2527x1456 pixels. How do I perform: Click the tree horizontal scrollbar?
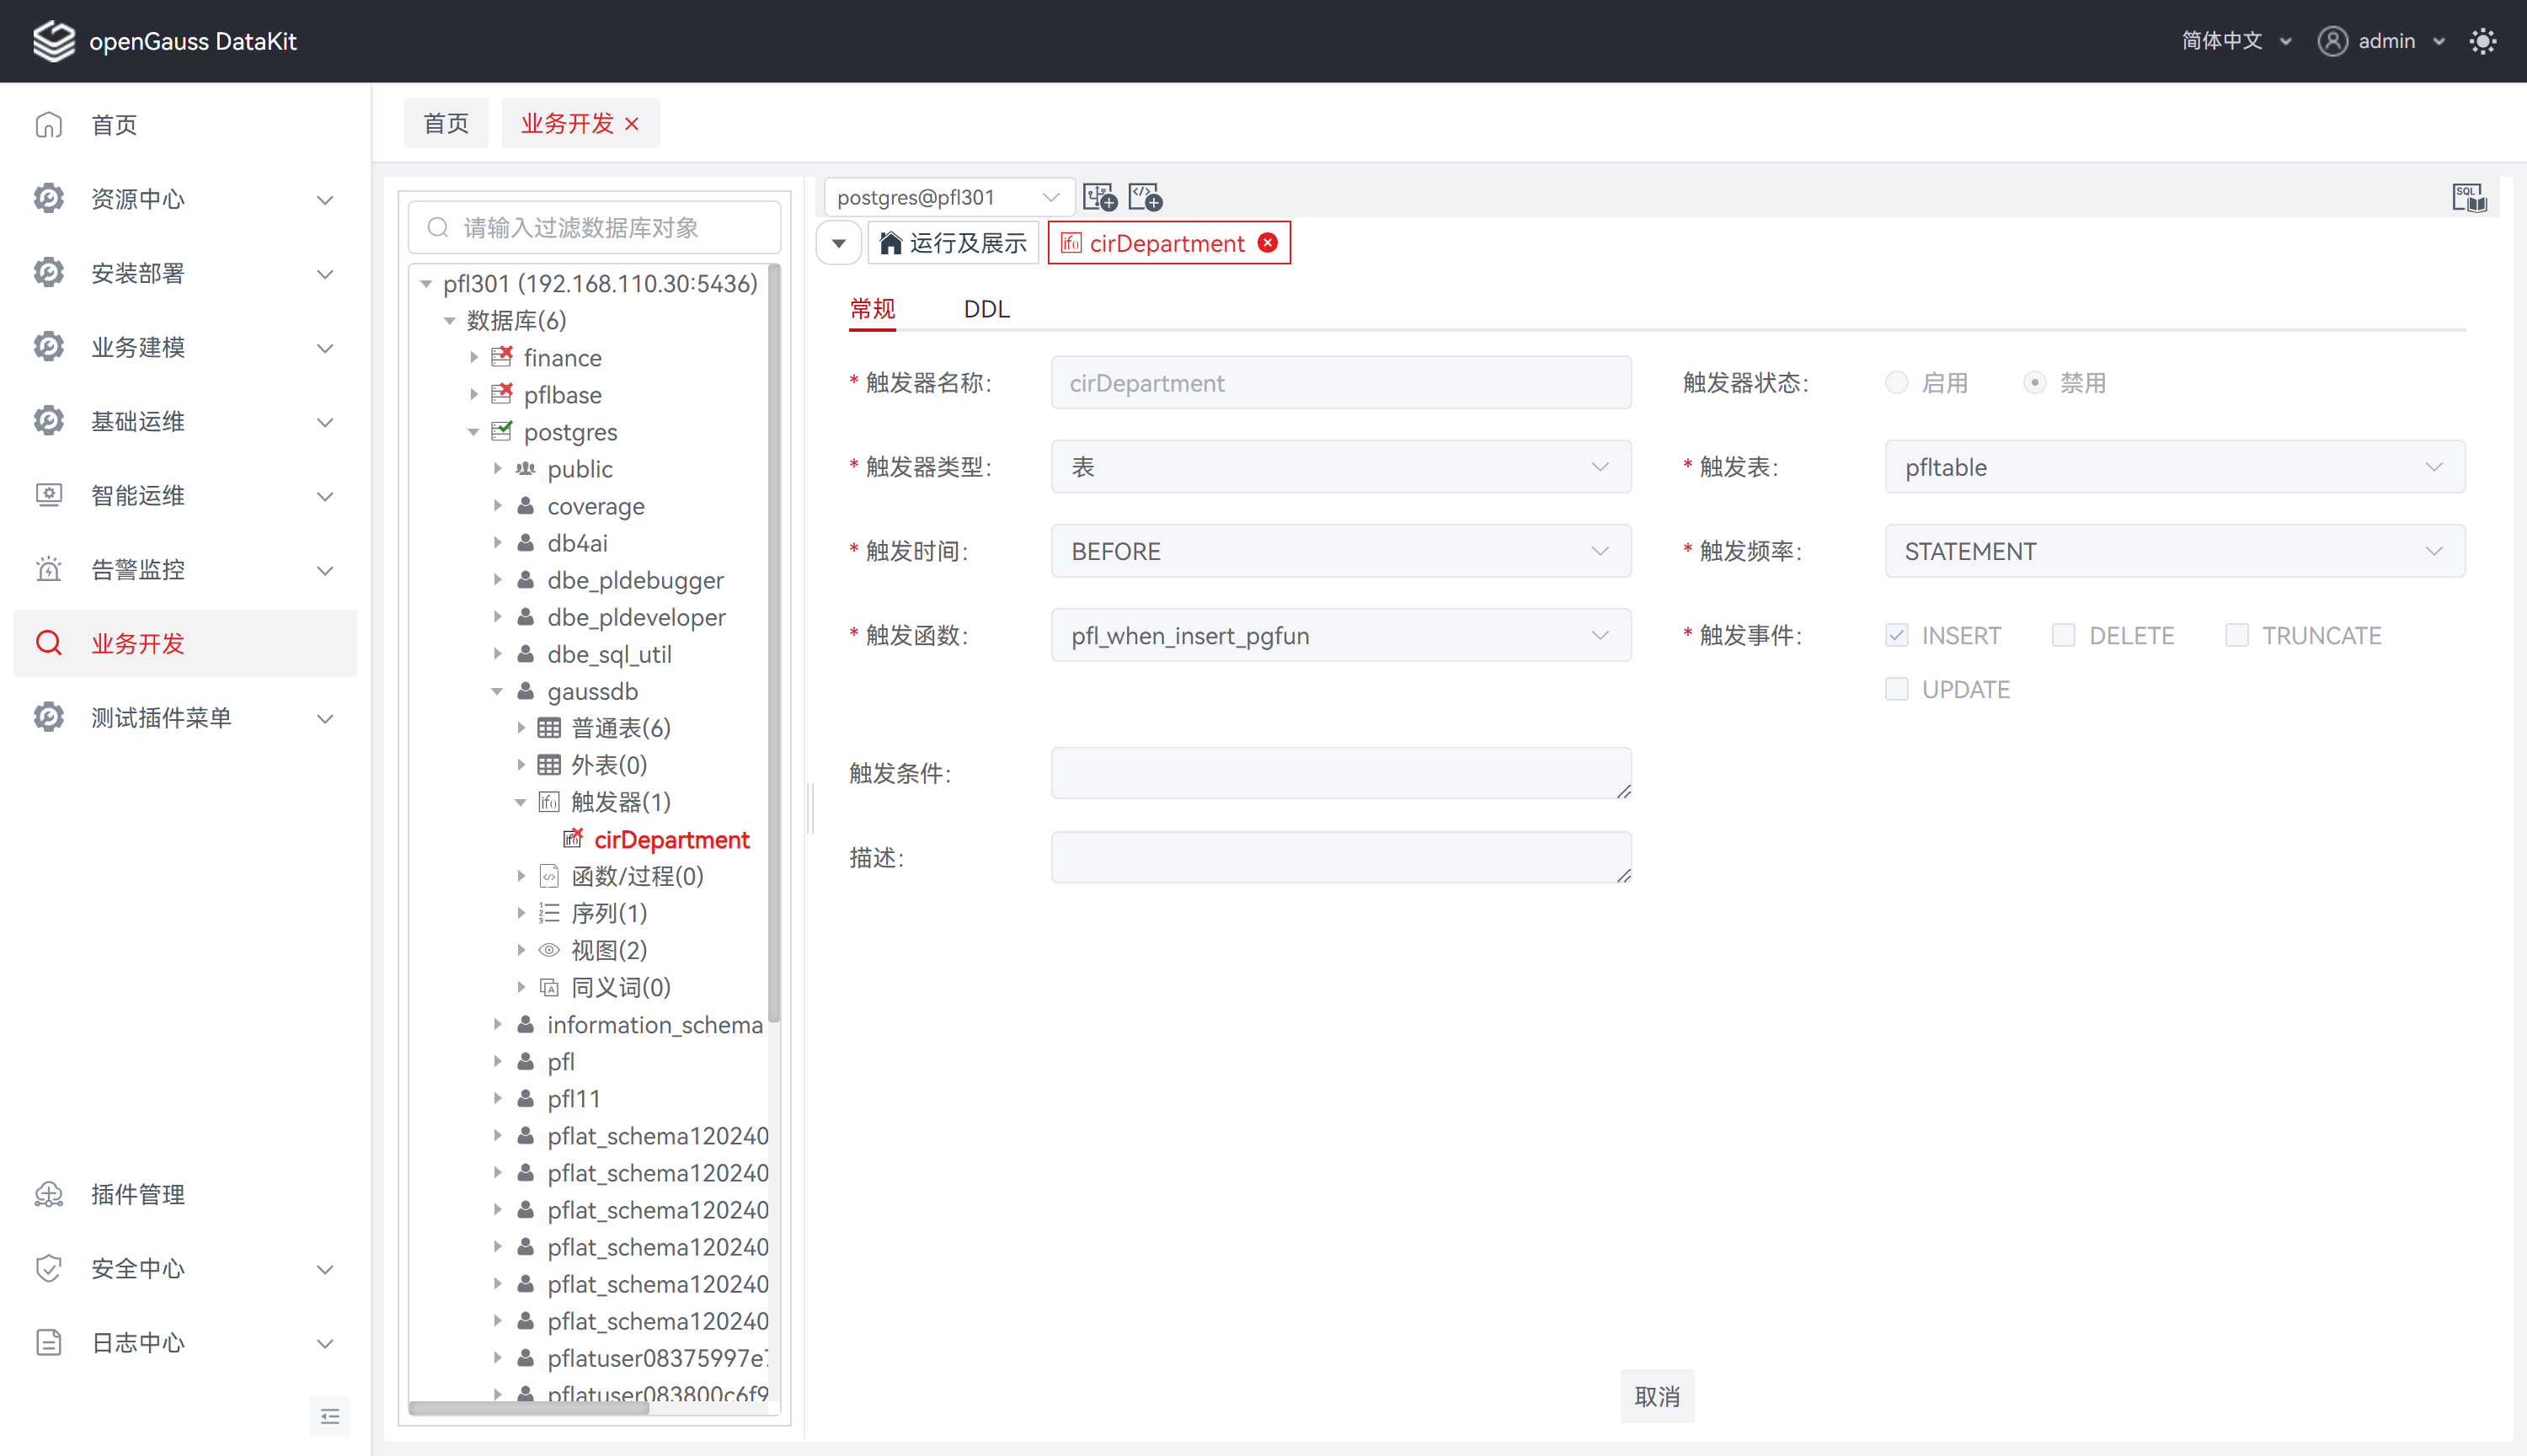[x=528, y=1408]
